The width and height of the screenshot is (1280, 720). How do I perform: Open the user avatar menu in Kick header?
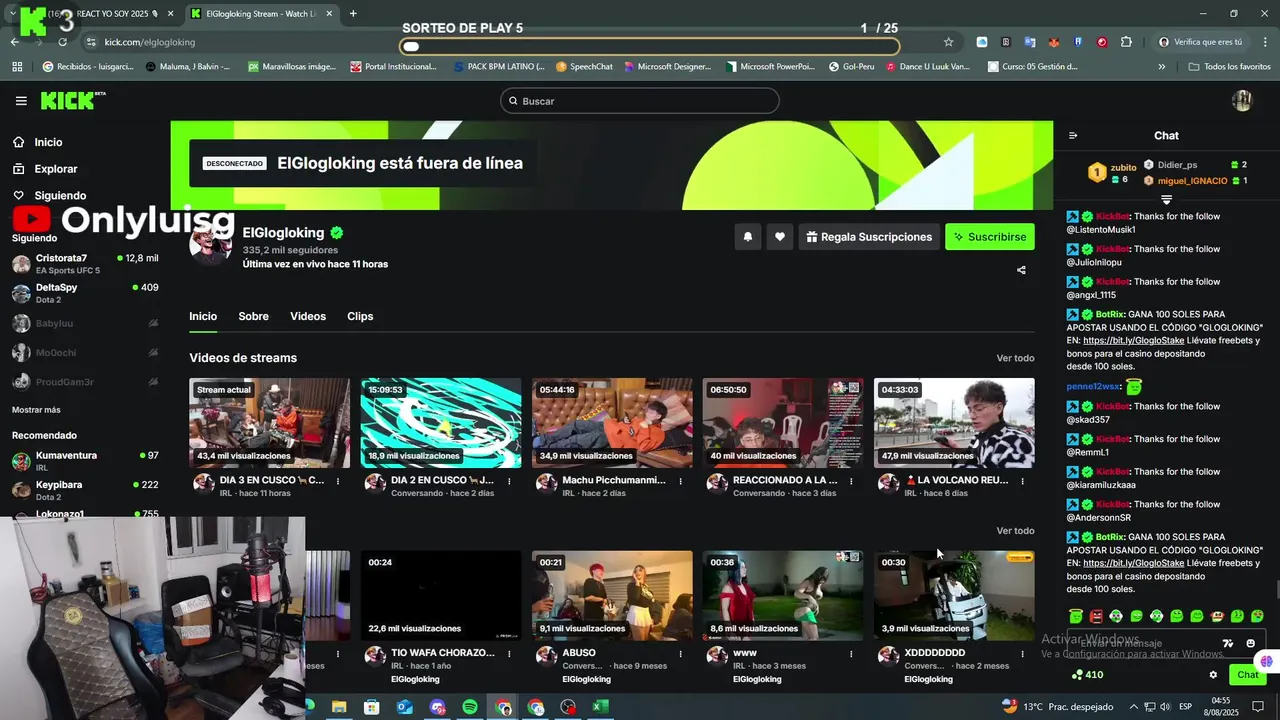1242,100
